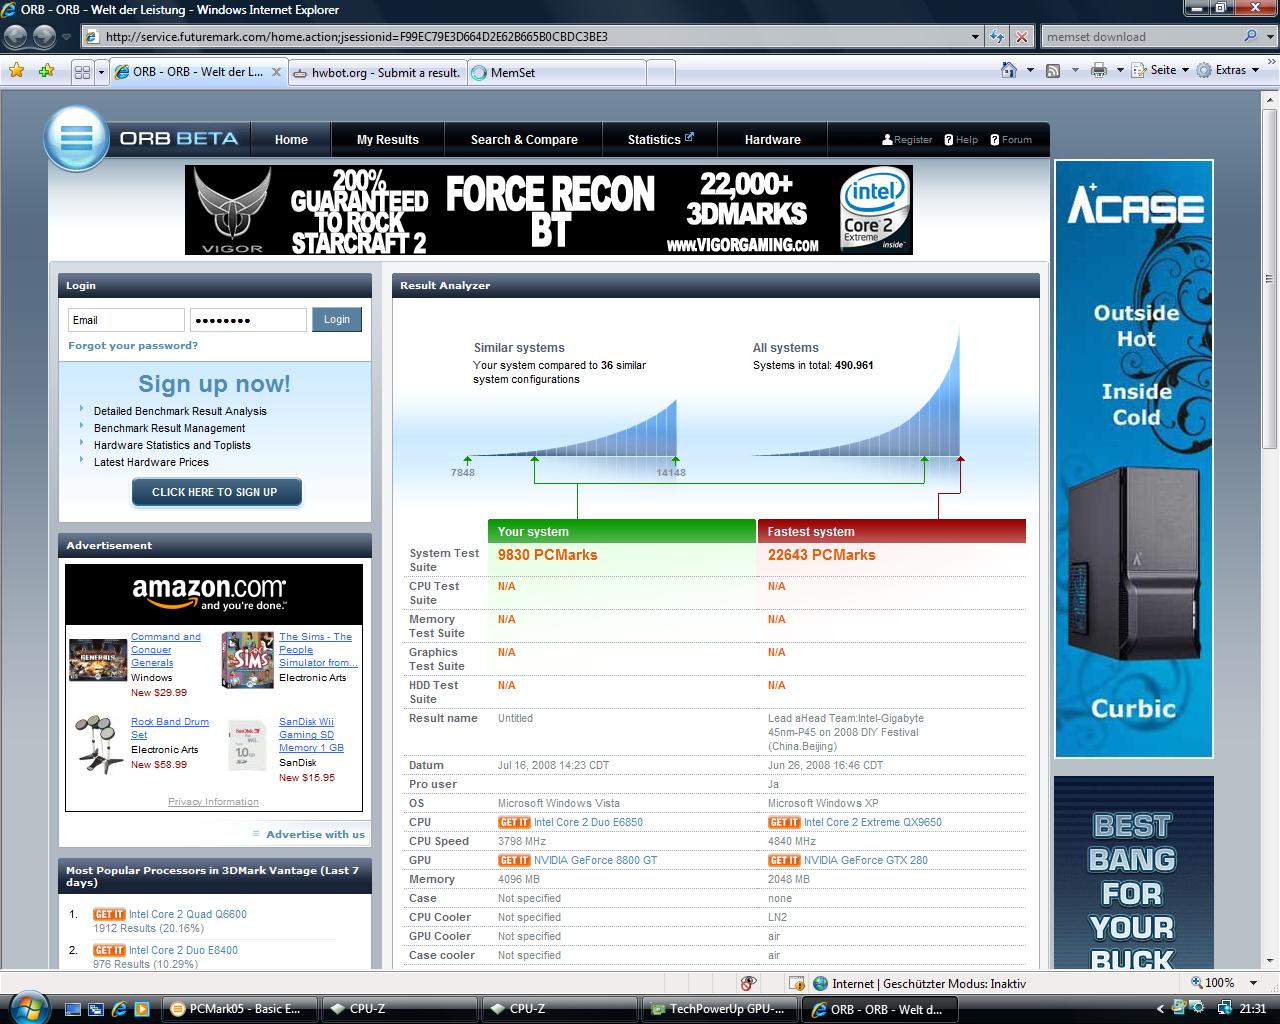Click Media Player quick launch icon
Viewport: 1280px width, 1024px height.
(142, 1009)
